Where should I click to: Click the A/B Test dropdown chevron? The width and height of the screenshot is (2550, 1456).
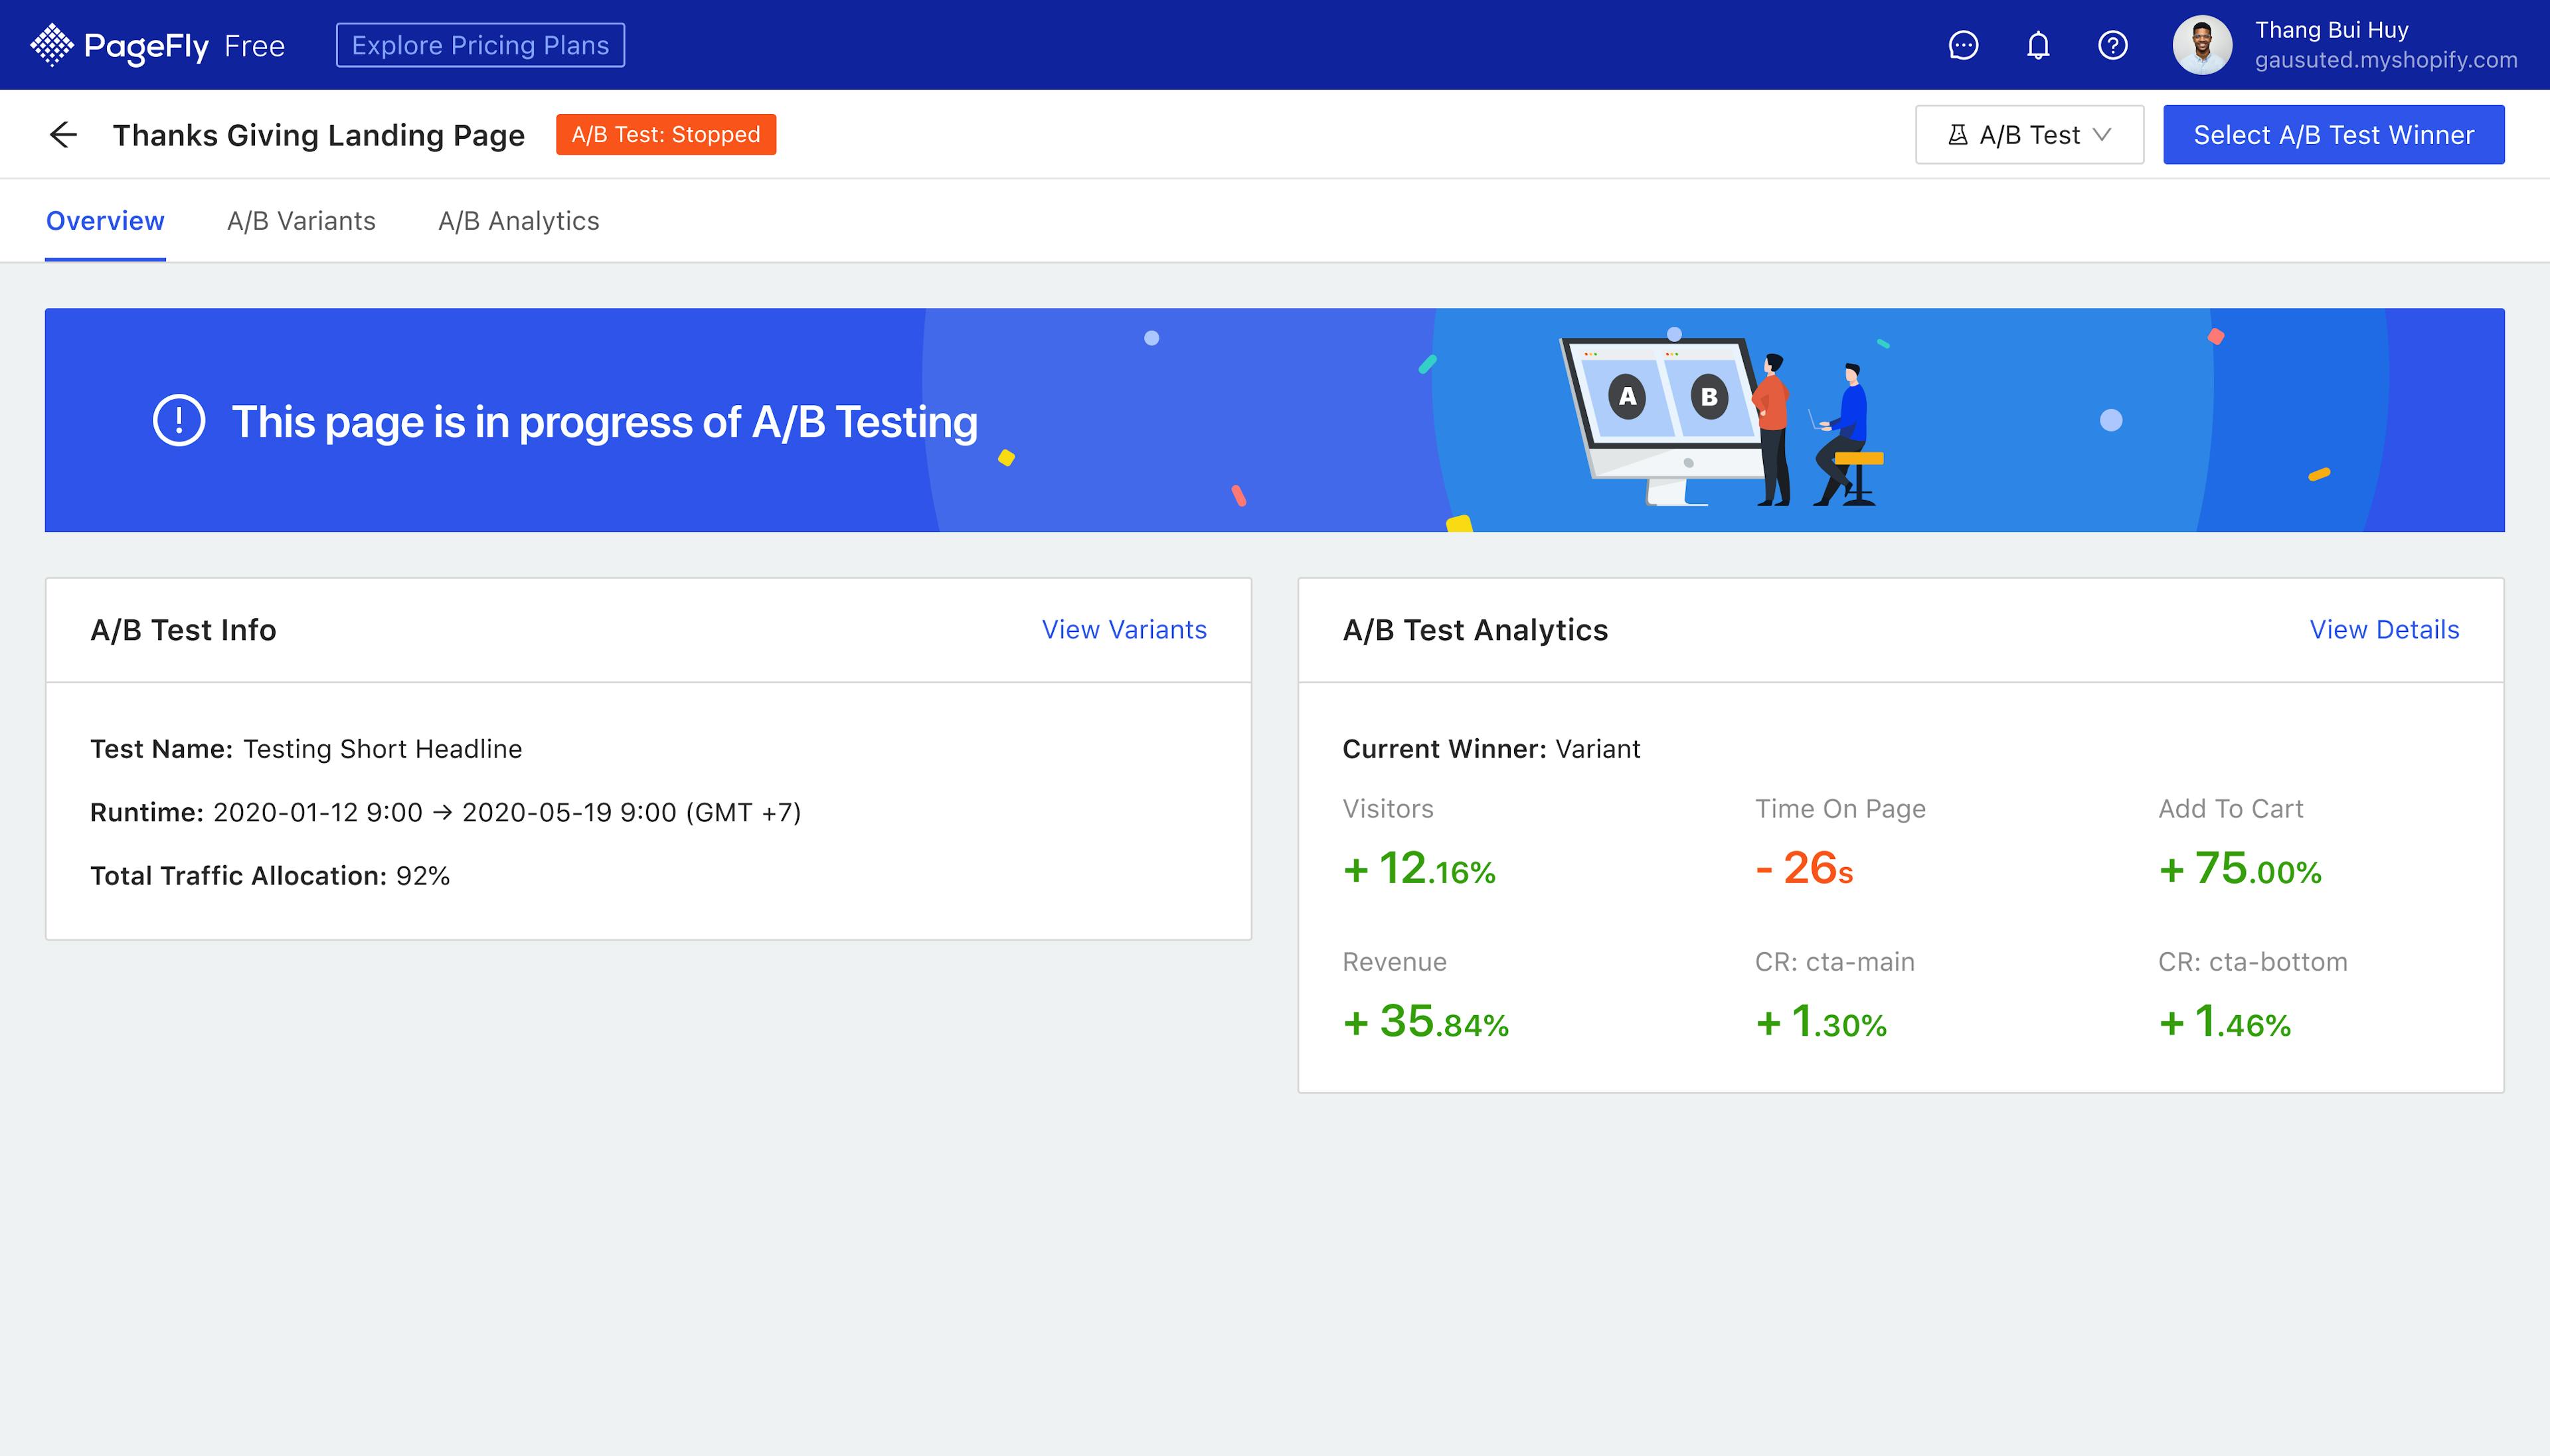2102,135
